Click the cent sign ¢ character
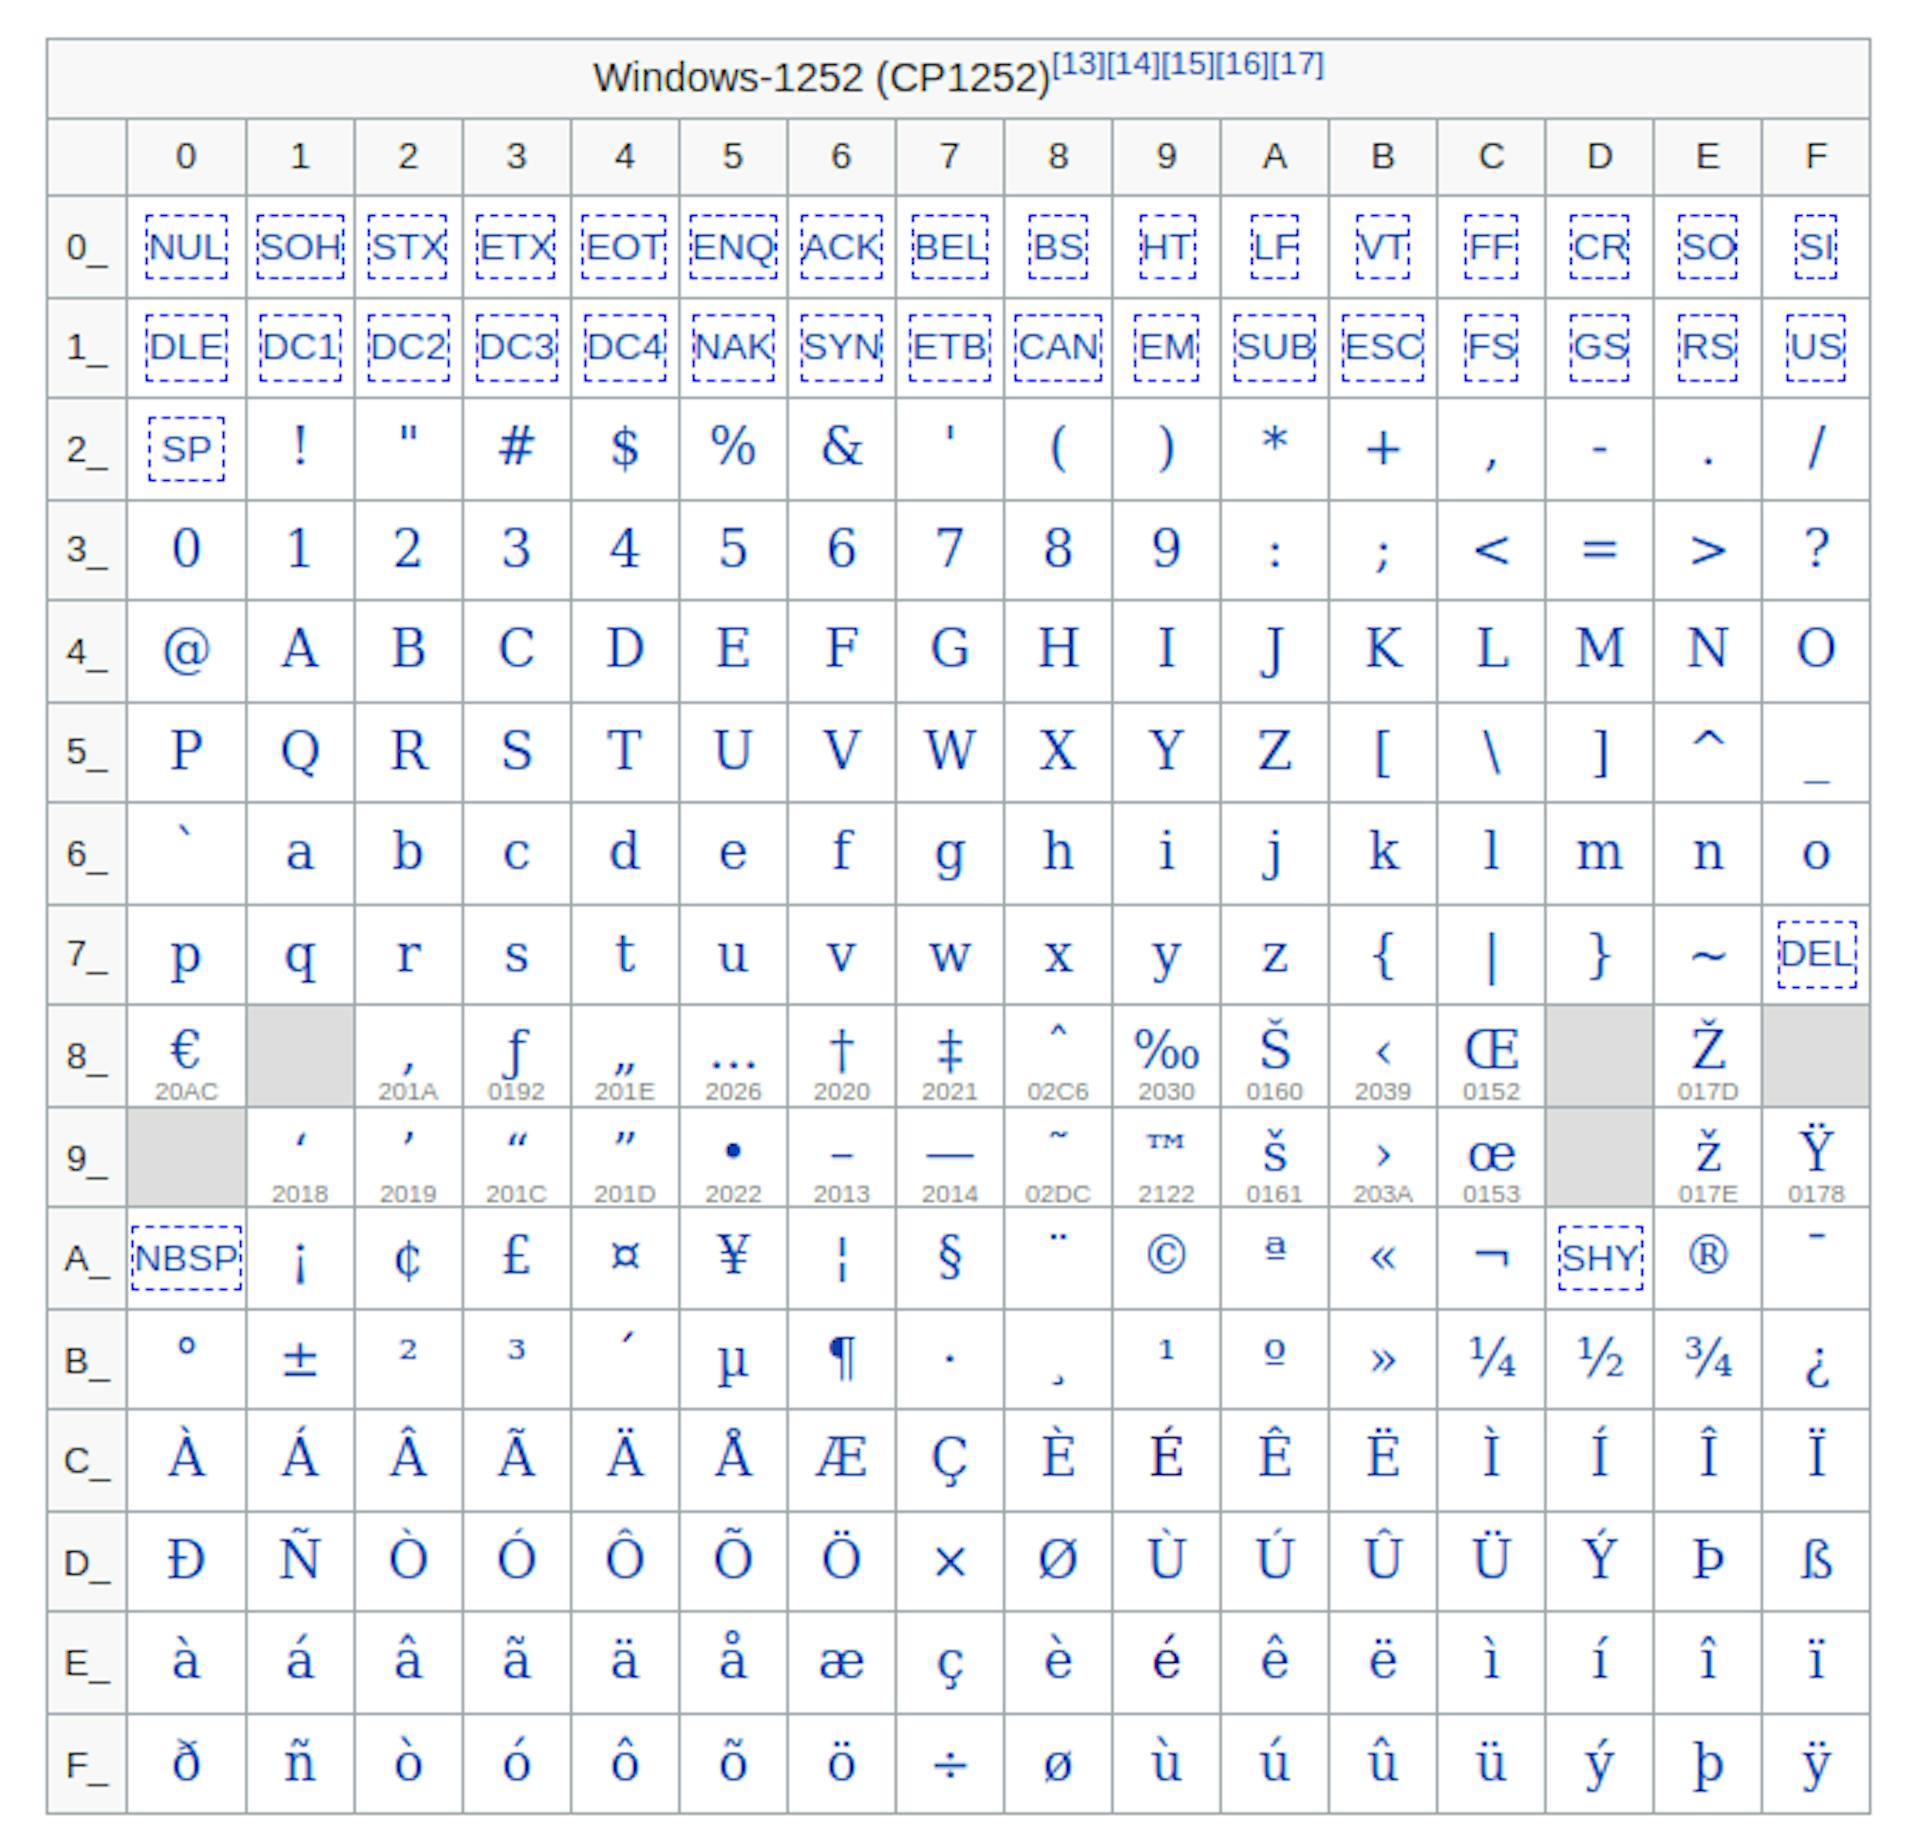Image resolution: width=1920 pixels, height=1835 pixels. click(x=408, y=1258)
